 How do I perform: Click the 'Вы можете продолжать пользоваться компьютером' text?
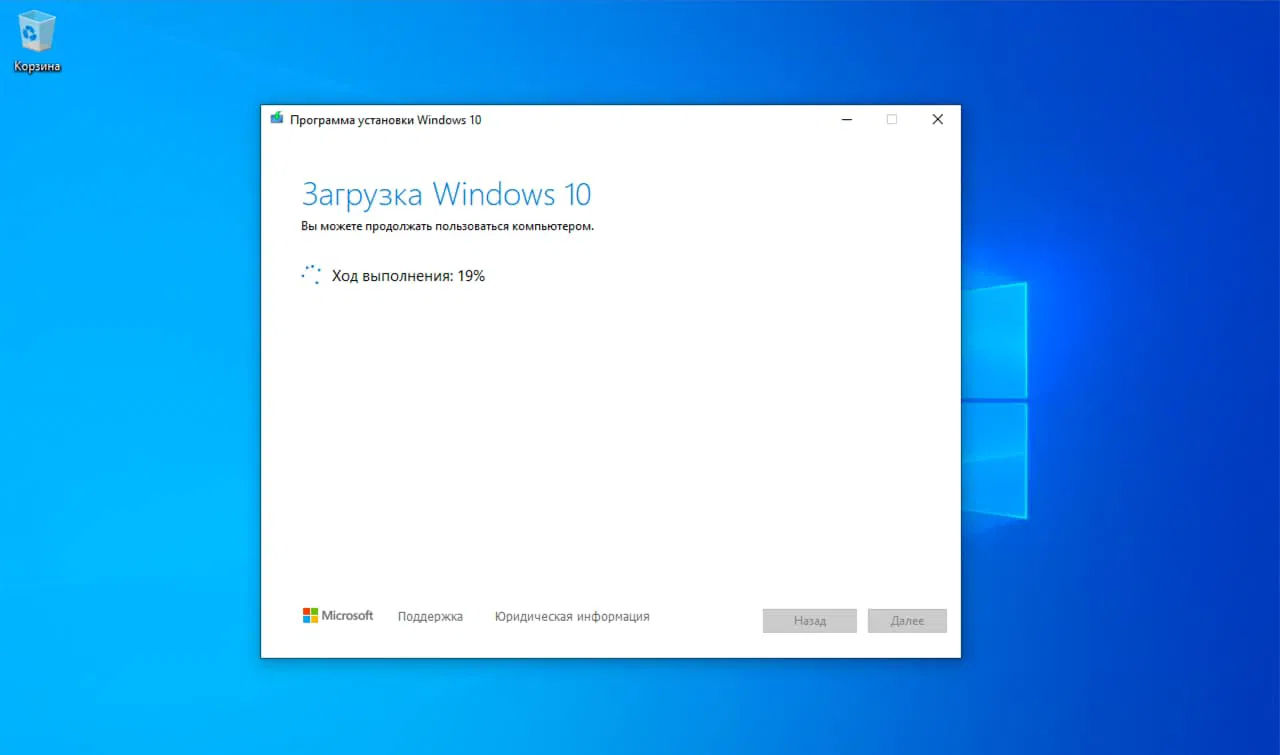pos(447,226)
